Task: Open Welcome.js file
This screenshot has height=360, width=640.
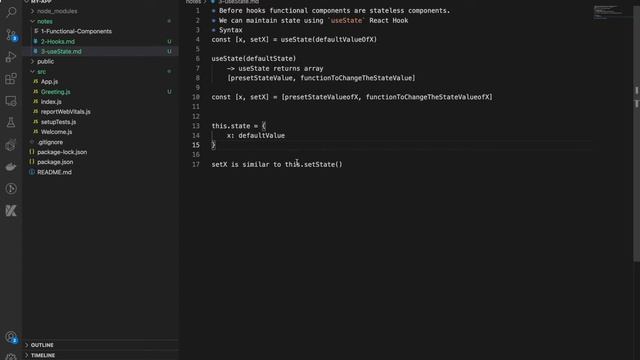Action: pos(56,132)
